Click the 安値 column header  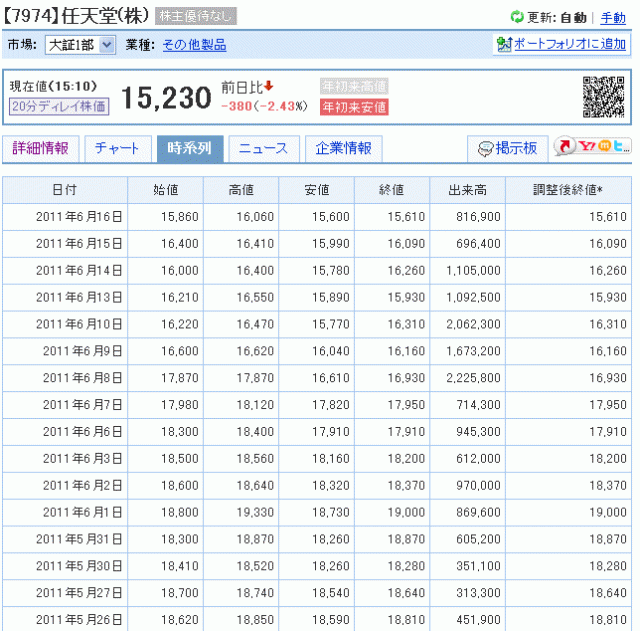coord(316,190)
